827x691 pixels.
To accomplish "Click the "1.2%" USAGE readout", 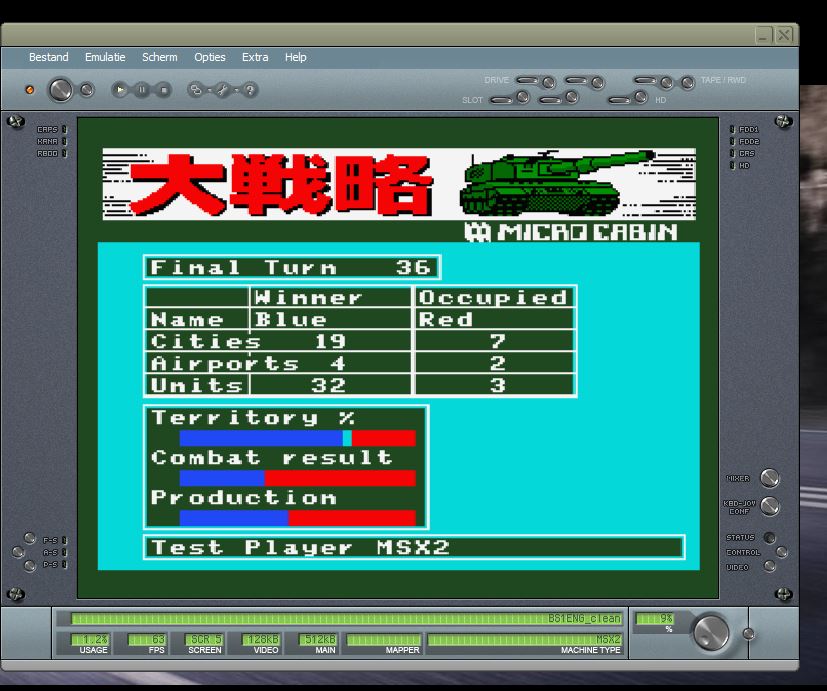I will [90, 639].
